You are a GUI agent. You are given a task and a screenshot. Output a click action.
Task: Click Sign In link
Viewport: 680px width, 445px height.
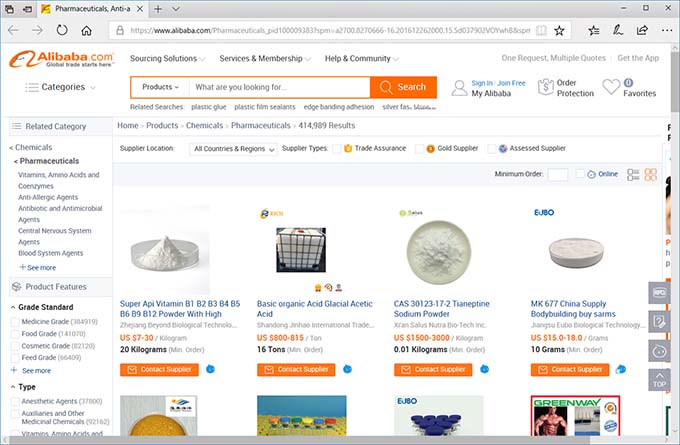pyautogui.click(x=482, y=83)
